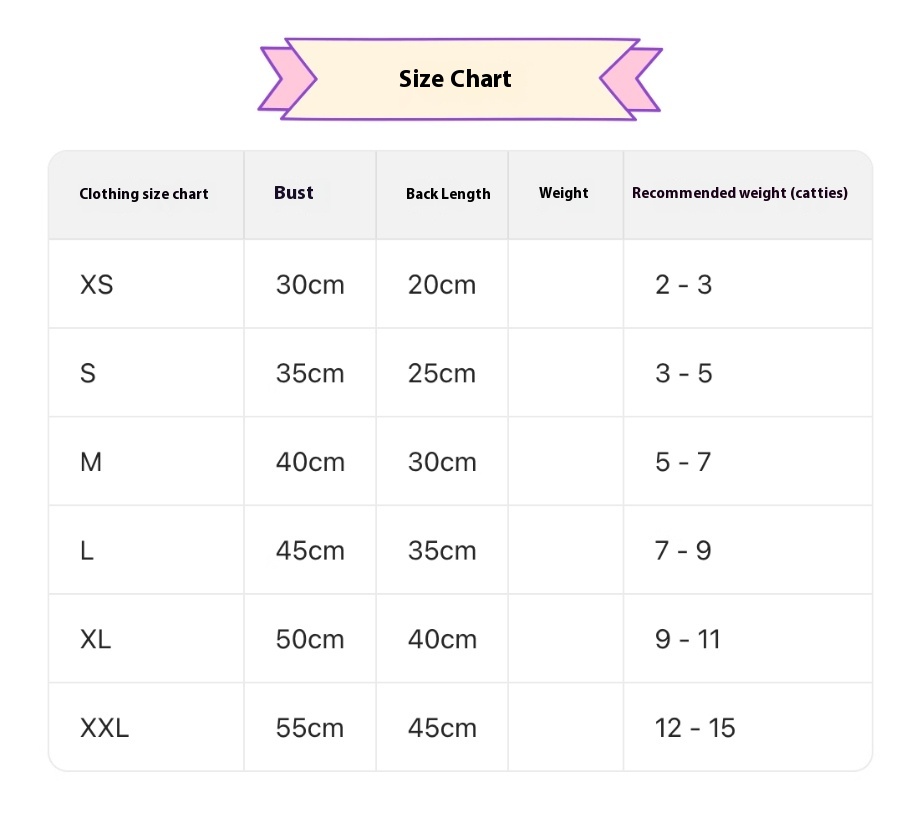This screenshot has height=816, width=898.
Task: Click the 35cm bust measurement cell
Action: pos(310,374)
